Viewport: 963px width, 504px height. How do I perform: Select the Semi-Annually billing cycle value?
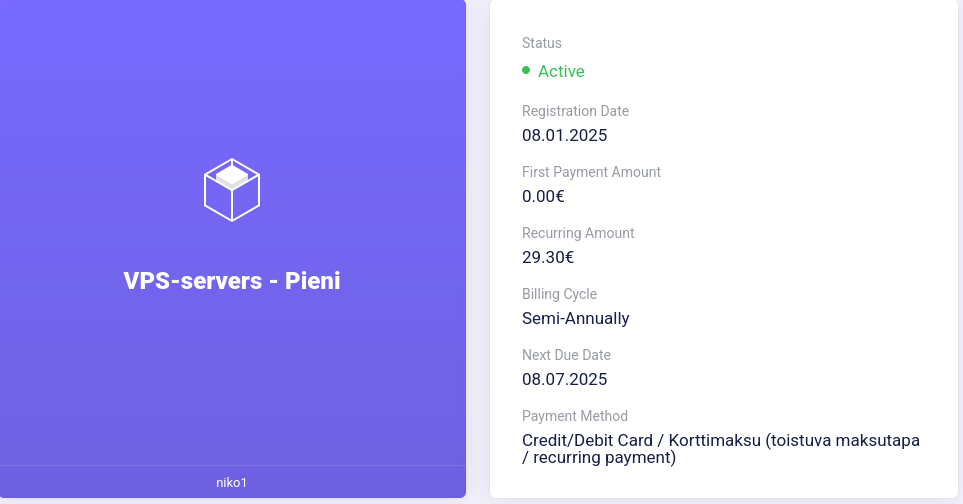pyautogui.click(x=575, y=318)
